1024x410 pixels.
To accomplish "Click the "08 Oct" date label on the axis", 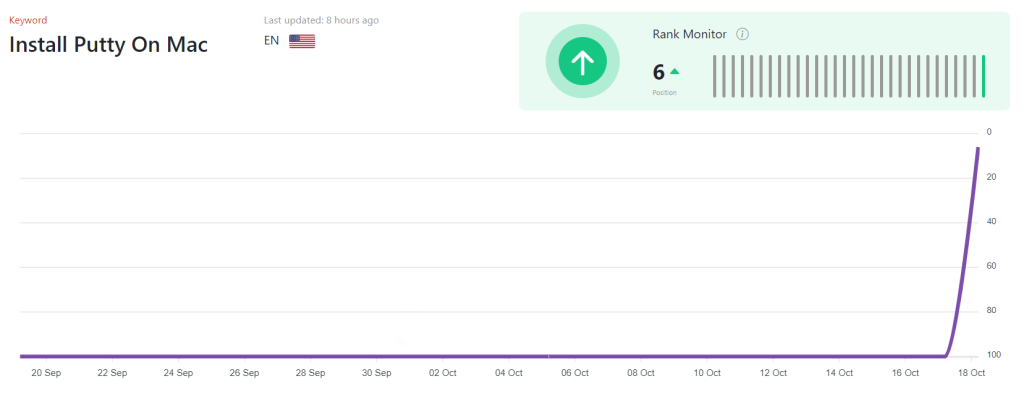I will coord(641,373).
